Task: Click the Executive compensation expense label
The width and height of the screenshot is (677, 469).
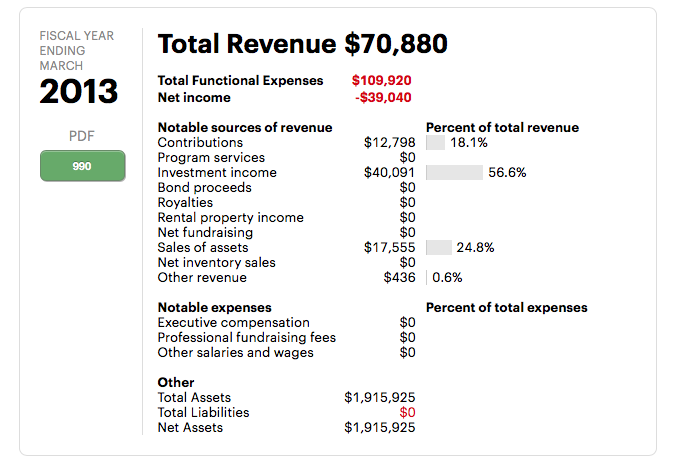Action: [x=233, y=323]
